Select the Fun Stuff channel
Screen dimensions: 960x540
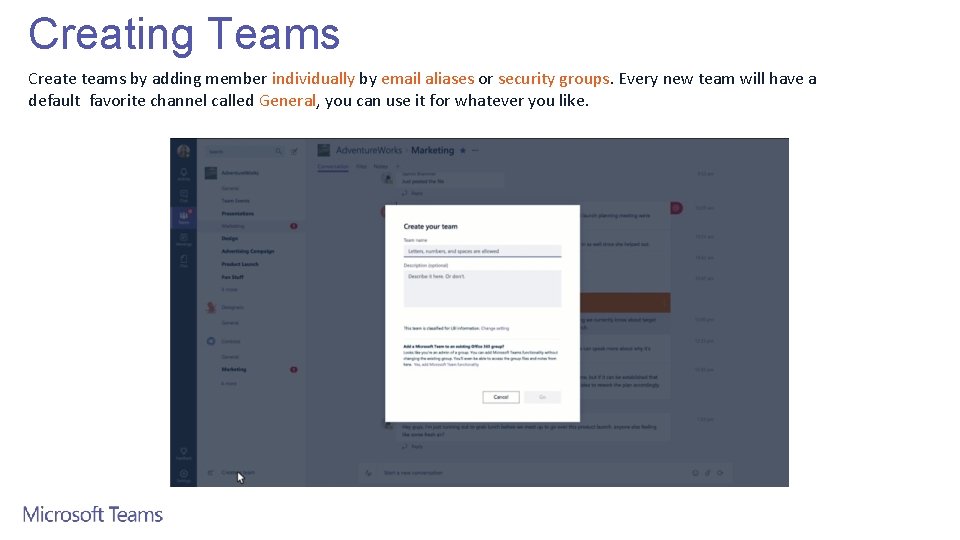pos(233,277)
